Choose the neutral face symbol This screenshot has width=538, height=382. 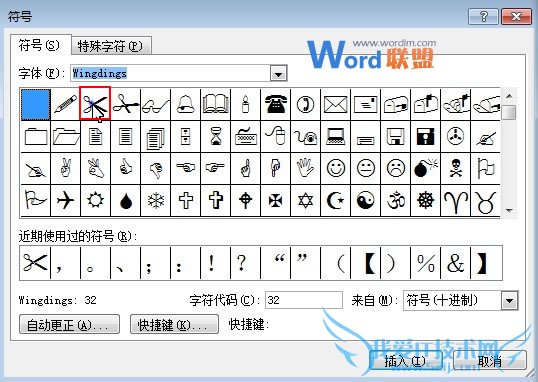366,168
